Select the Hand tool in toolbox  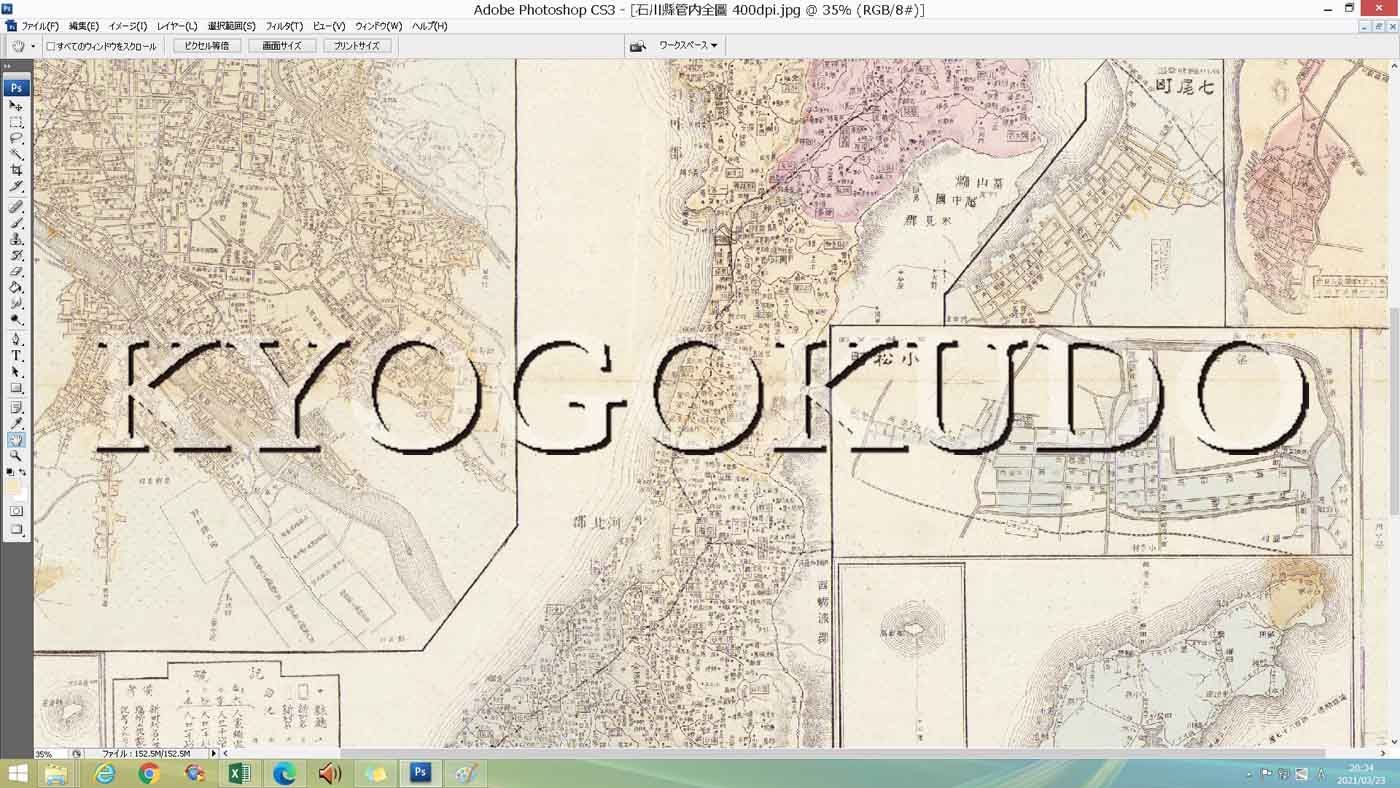[16, 439]
